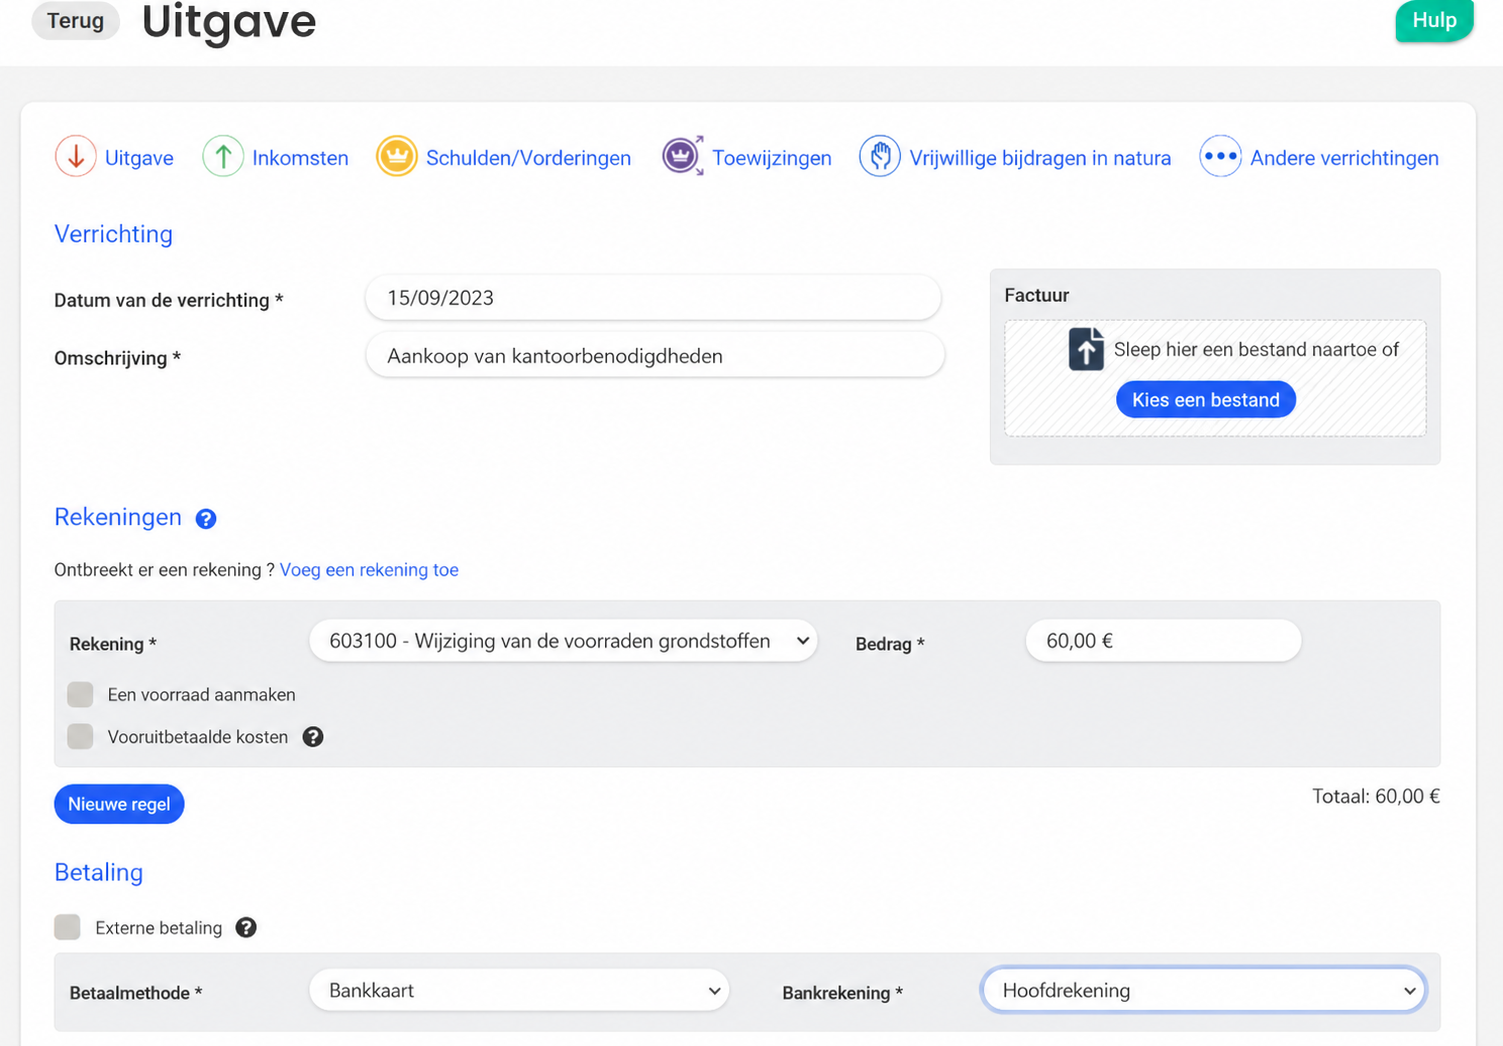Open the green Hulp button

(1434, 20)
